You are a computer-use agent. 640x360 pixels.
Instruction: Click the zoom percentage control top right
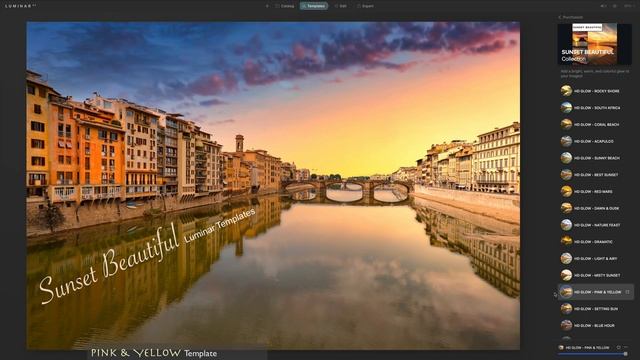coord(628,6)
